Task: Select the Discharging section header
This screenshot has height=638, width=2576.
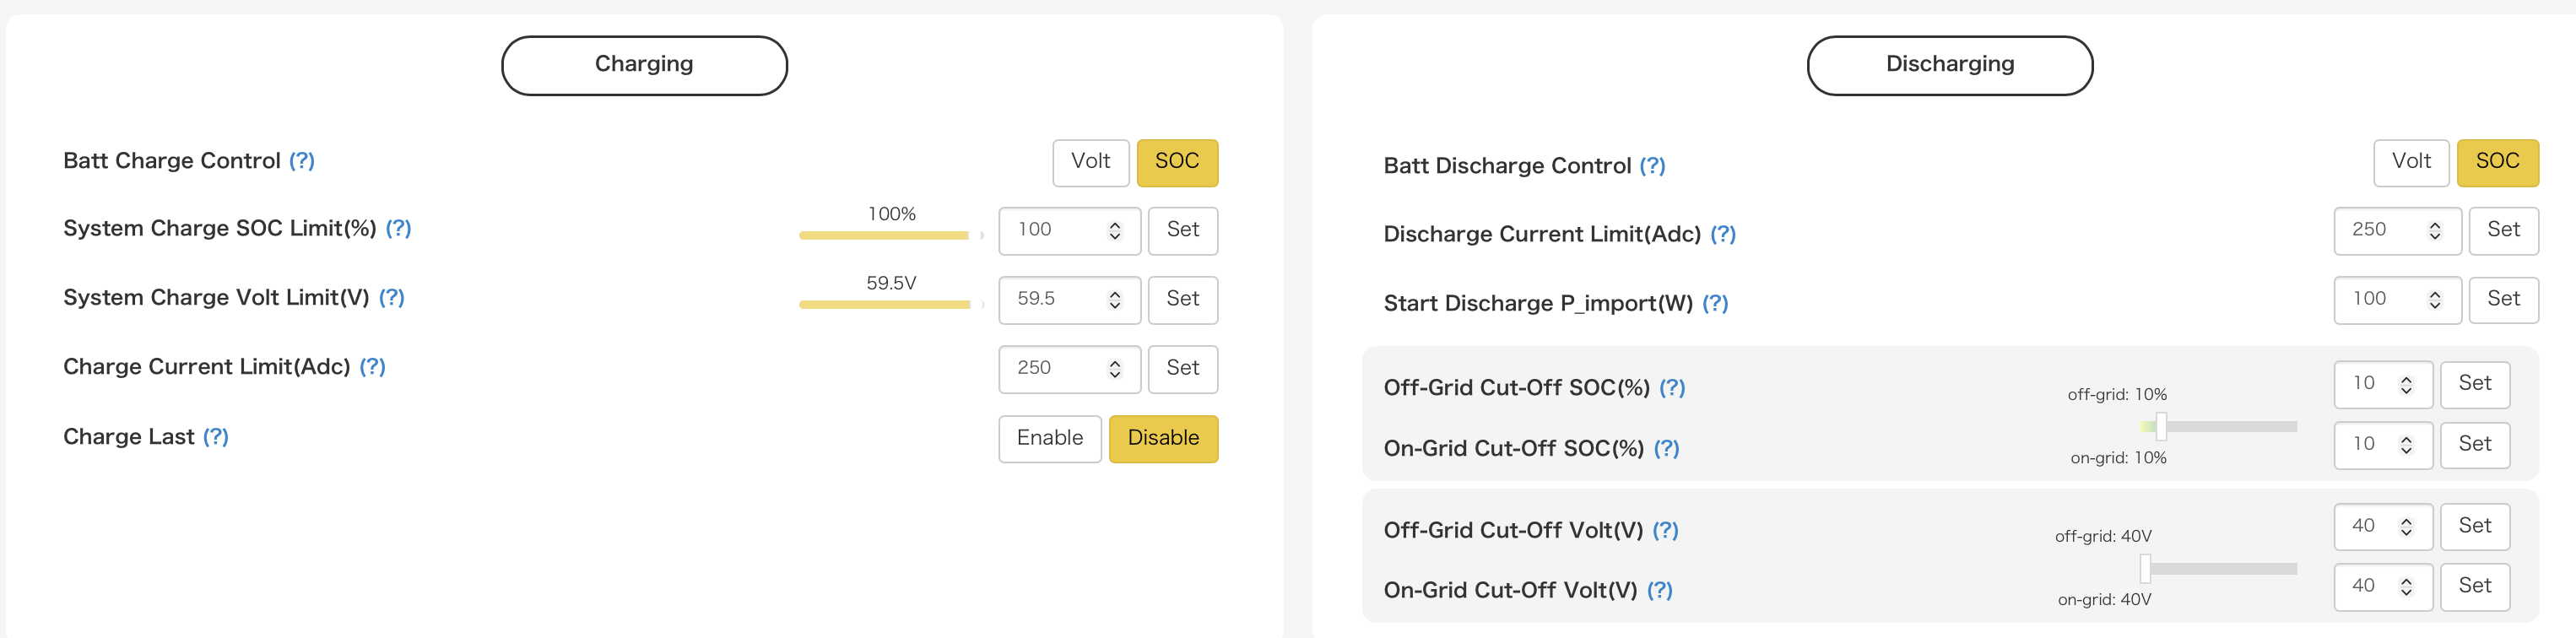Action: pyautogui.click(x=1949, y=65)
